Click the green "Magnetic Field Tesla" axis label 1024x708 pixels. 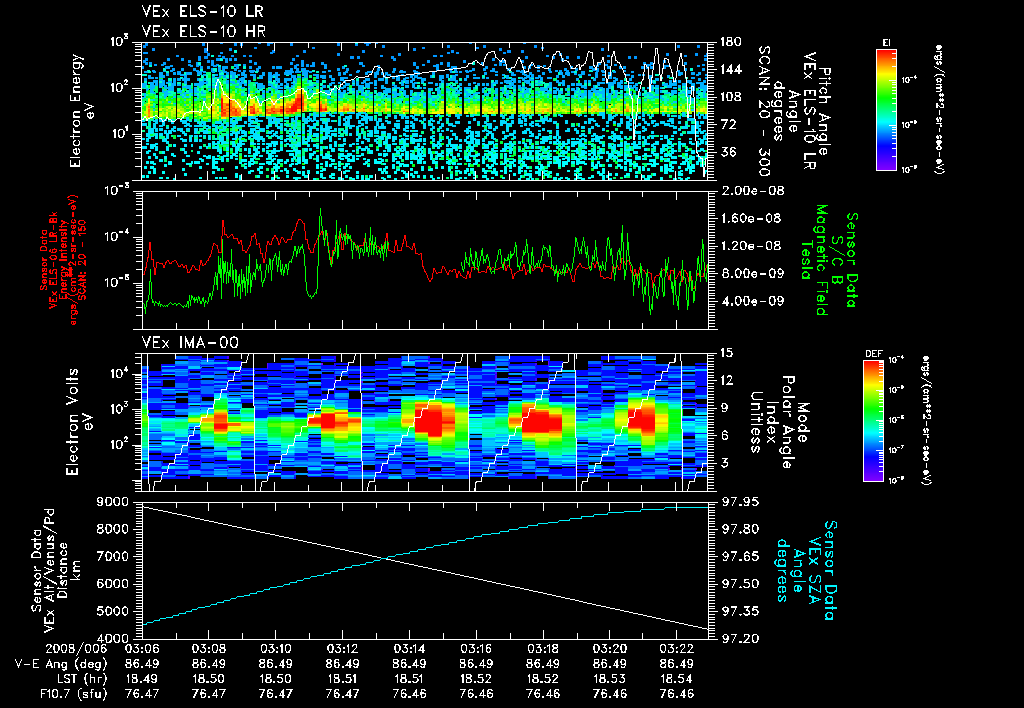[x=814, y=260]
